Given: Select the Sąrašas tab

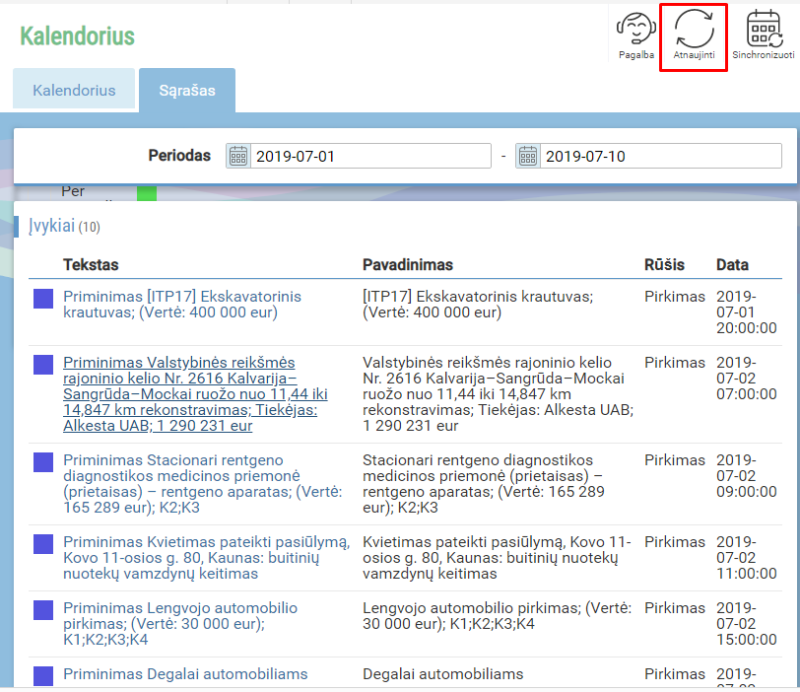Looking at the screenshot, I should click(x=186, y=90).
